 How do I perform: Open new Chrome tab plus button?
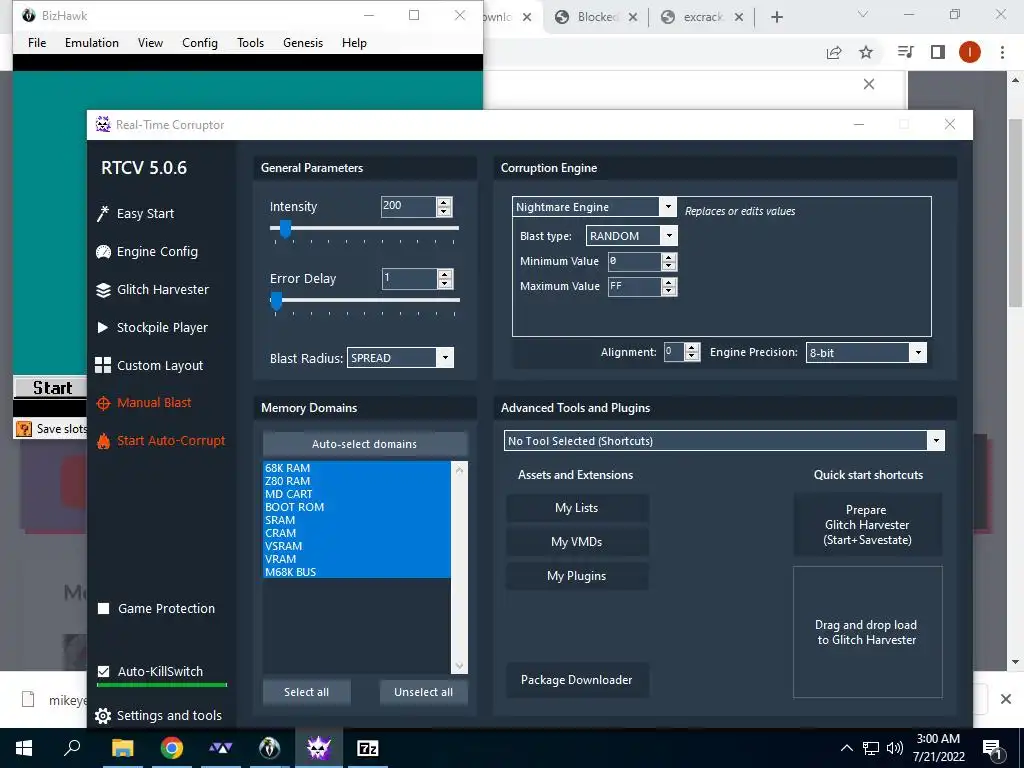point(776,17)
